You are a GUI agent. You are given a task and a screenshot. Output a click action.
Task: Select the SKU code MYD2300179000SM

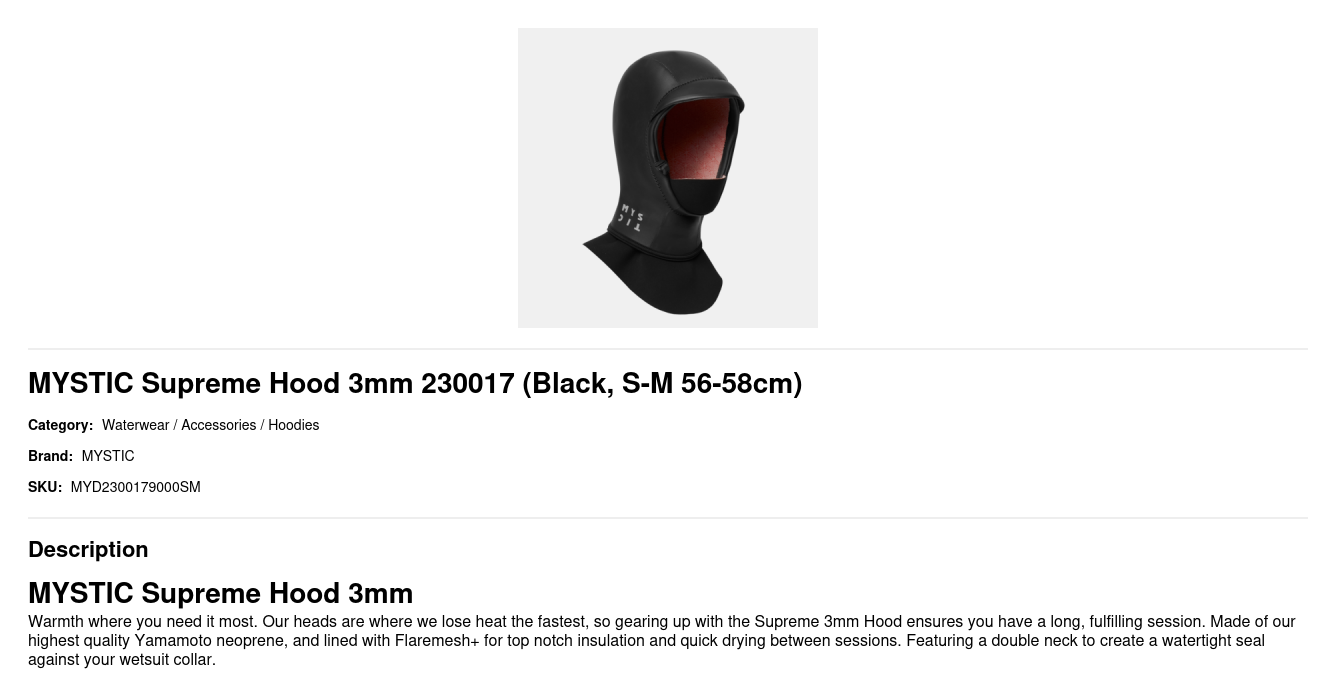[x=135, y=487]
